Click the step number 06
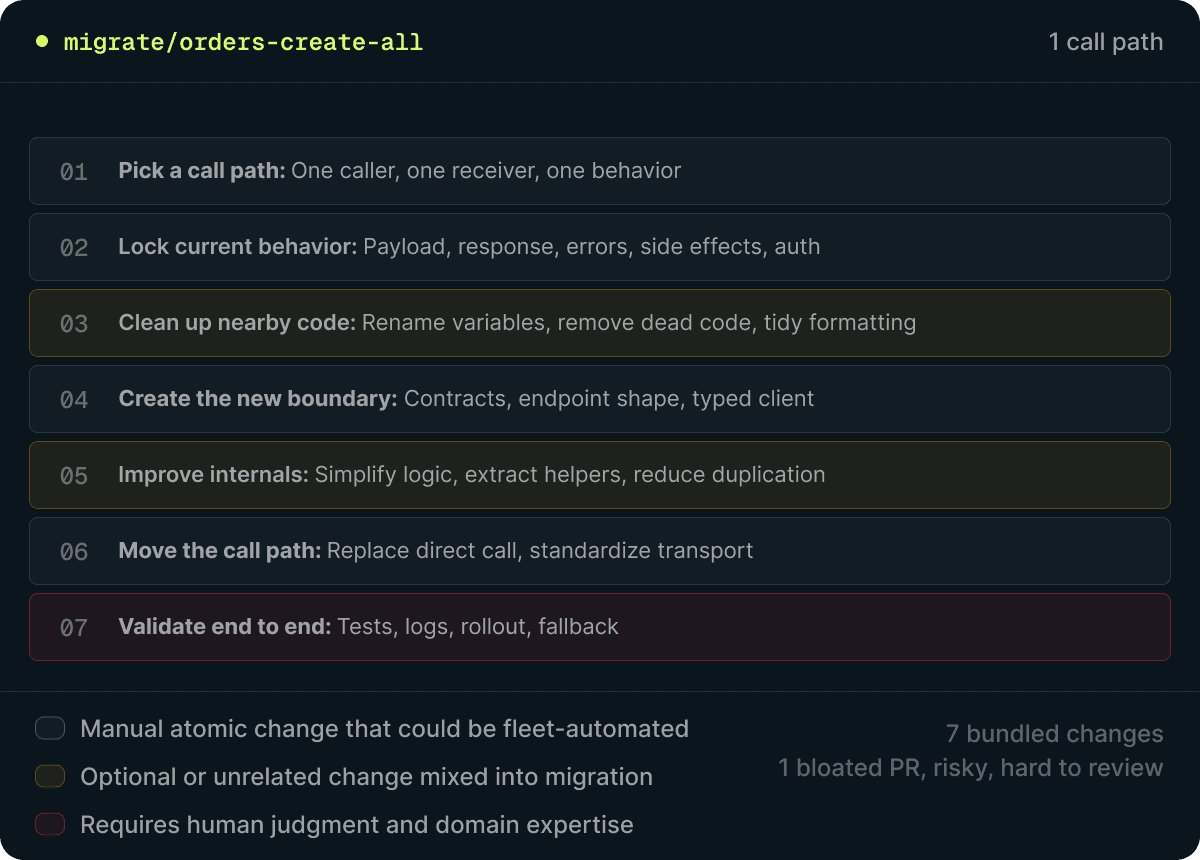 pyautogui.click(x=74, y=552)
